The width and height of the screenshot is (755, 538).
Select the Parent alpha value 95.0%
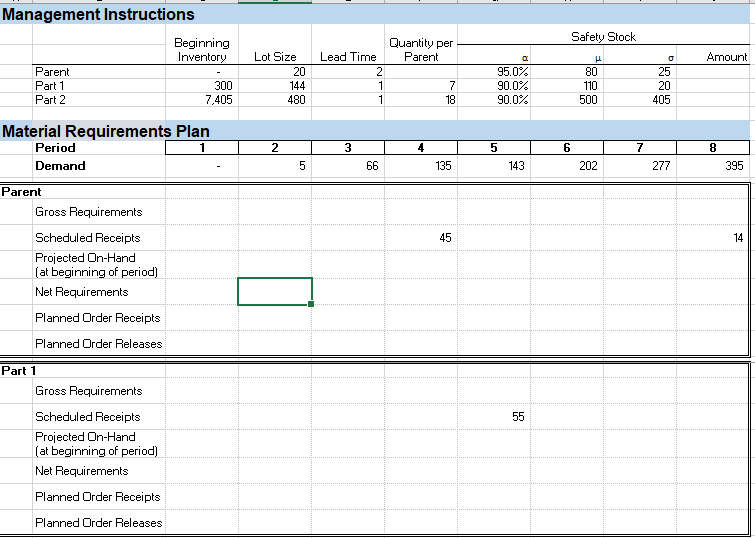coord(512,72)
